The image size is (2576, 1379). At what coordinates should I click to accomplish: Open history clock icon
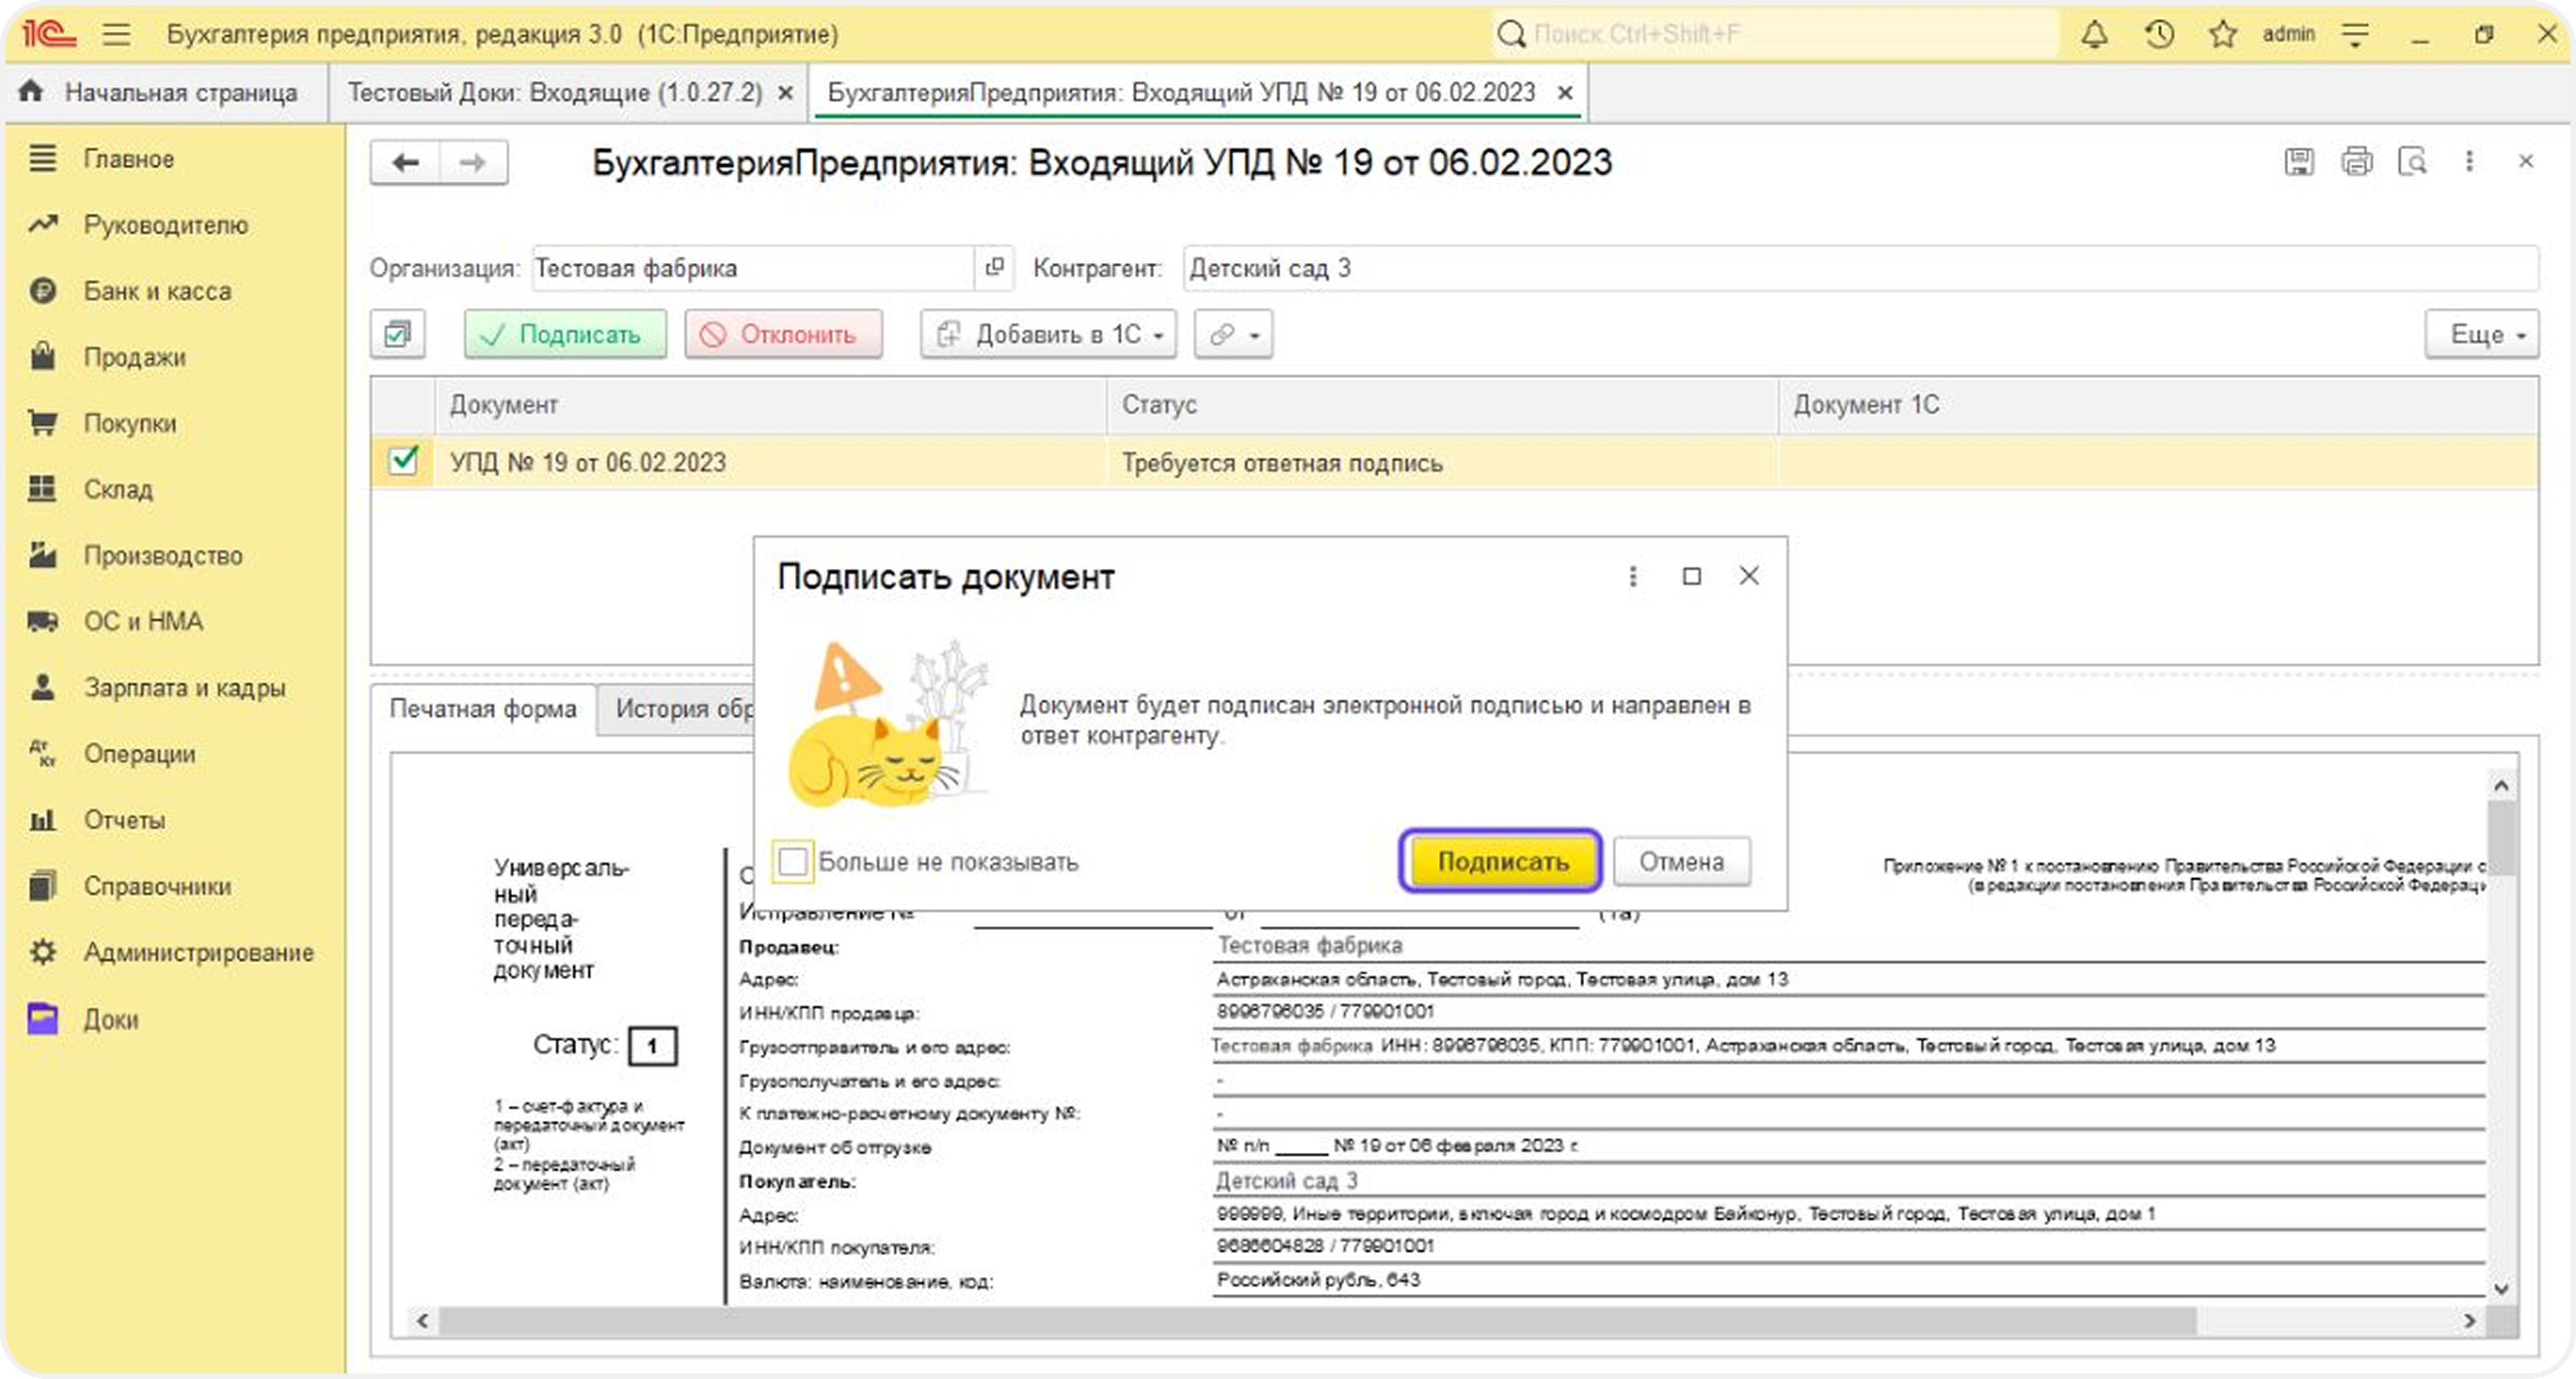pyautogui.click(x=2159, y=34)
